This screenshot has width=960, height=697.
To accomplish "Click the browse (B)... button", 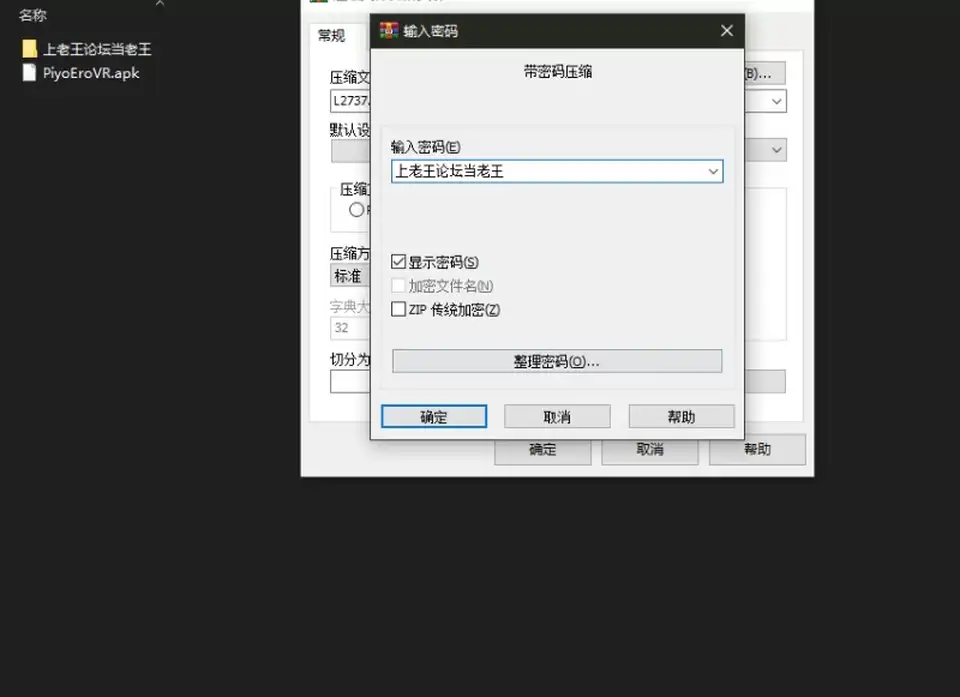I will tap(763, 73).
